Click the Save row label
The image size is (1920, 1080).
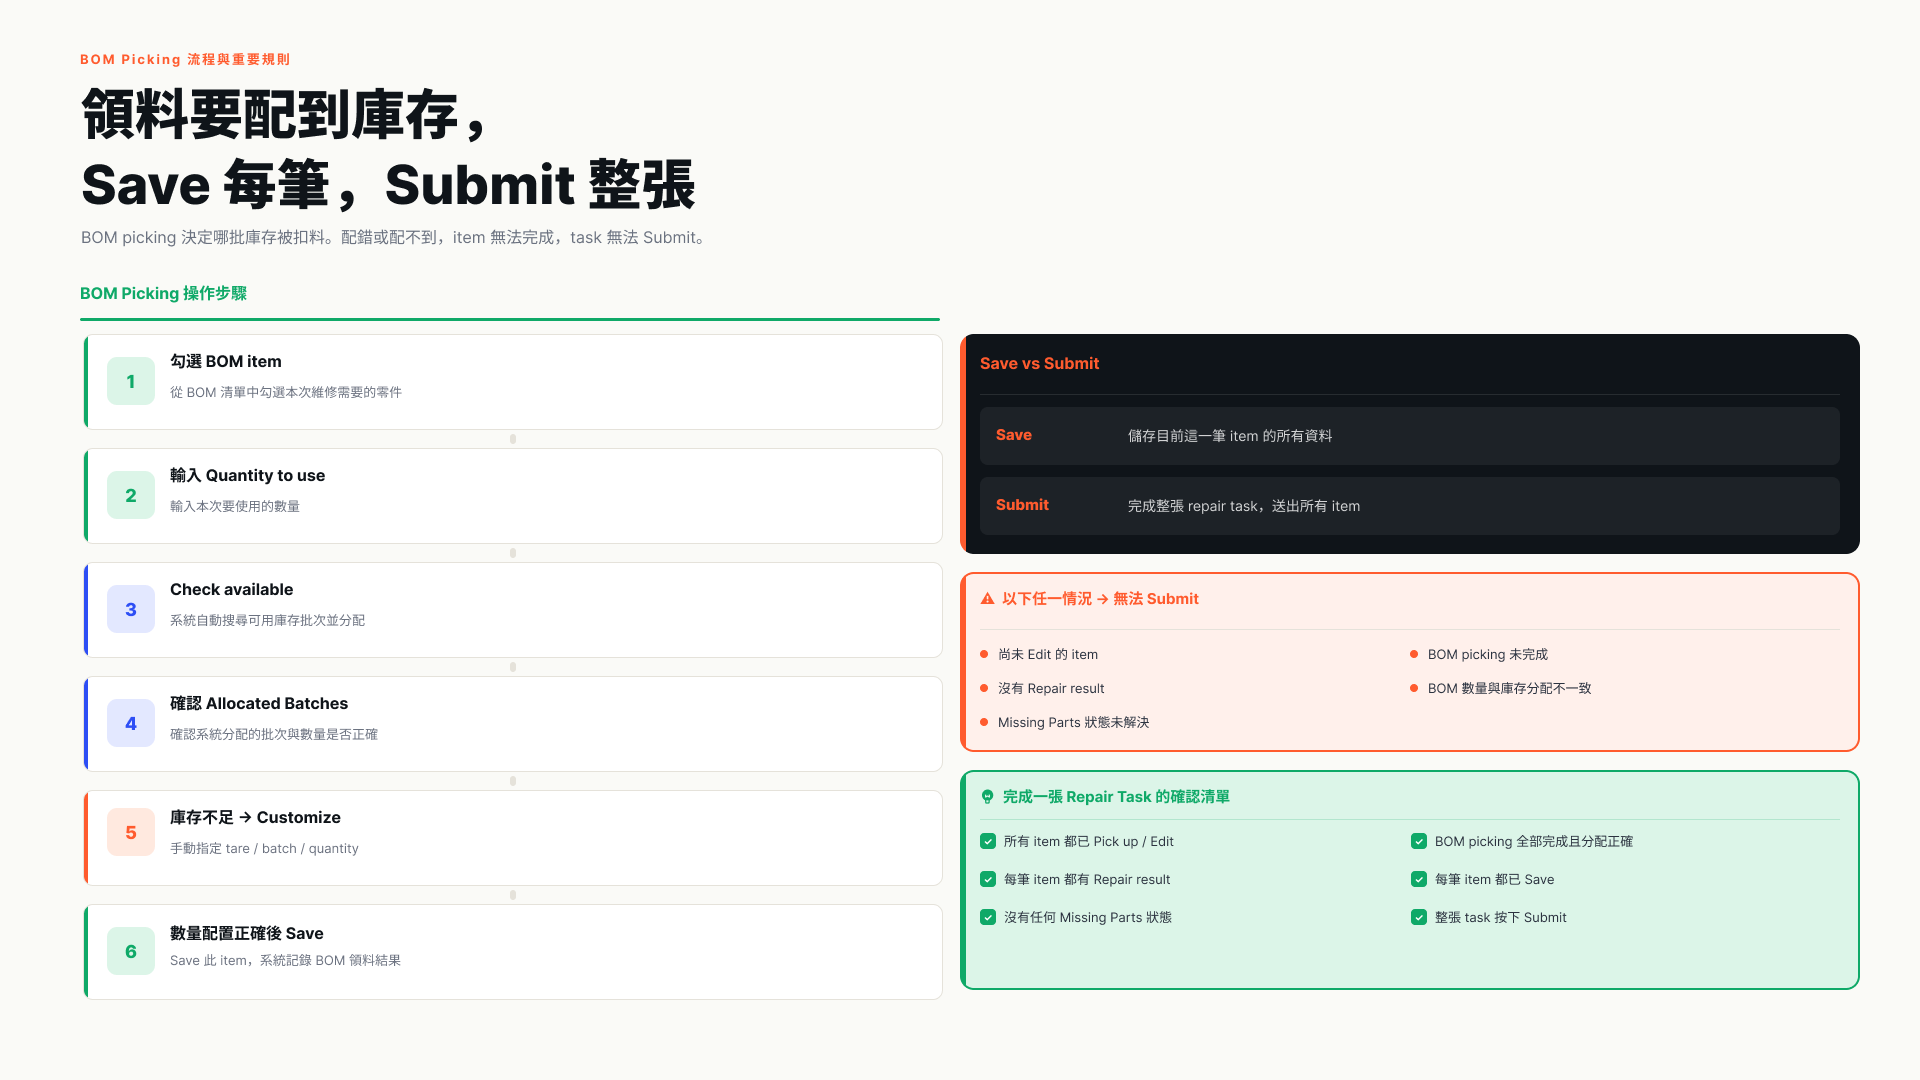1013,435
